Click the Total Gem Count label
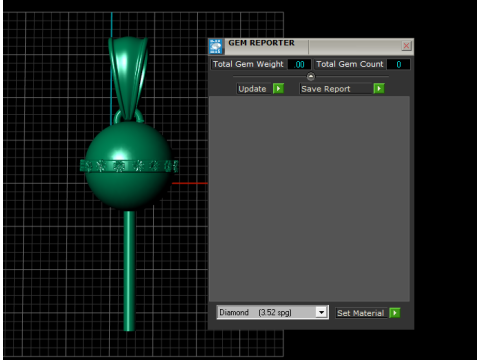This screenshot has height=360, width=480. pos(350,64)
